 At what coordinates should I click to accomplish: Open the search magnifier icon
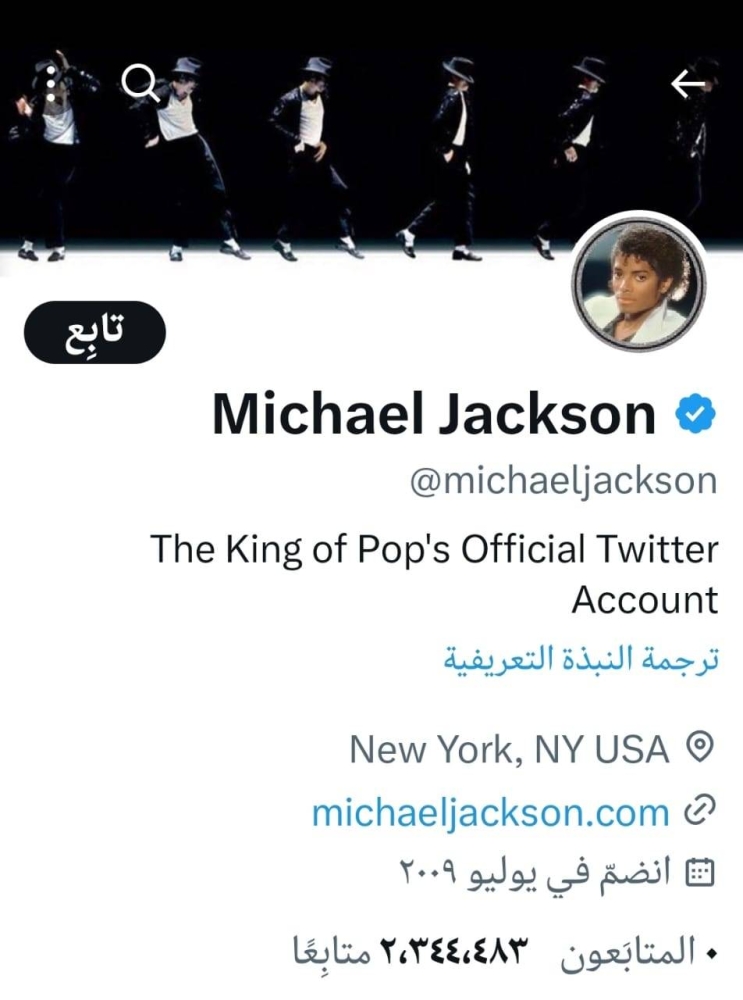(140, 83)
